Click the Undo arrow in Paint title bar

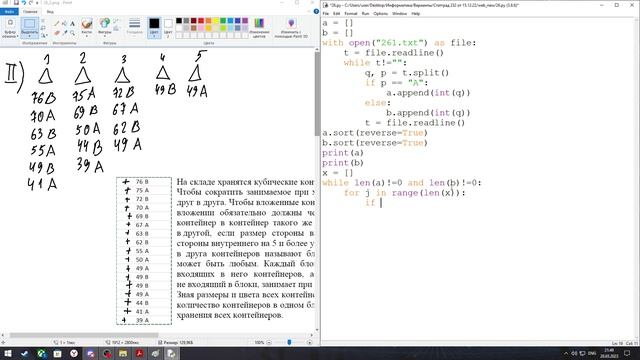(x=24, y=3)
